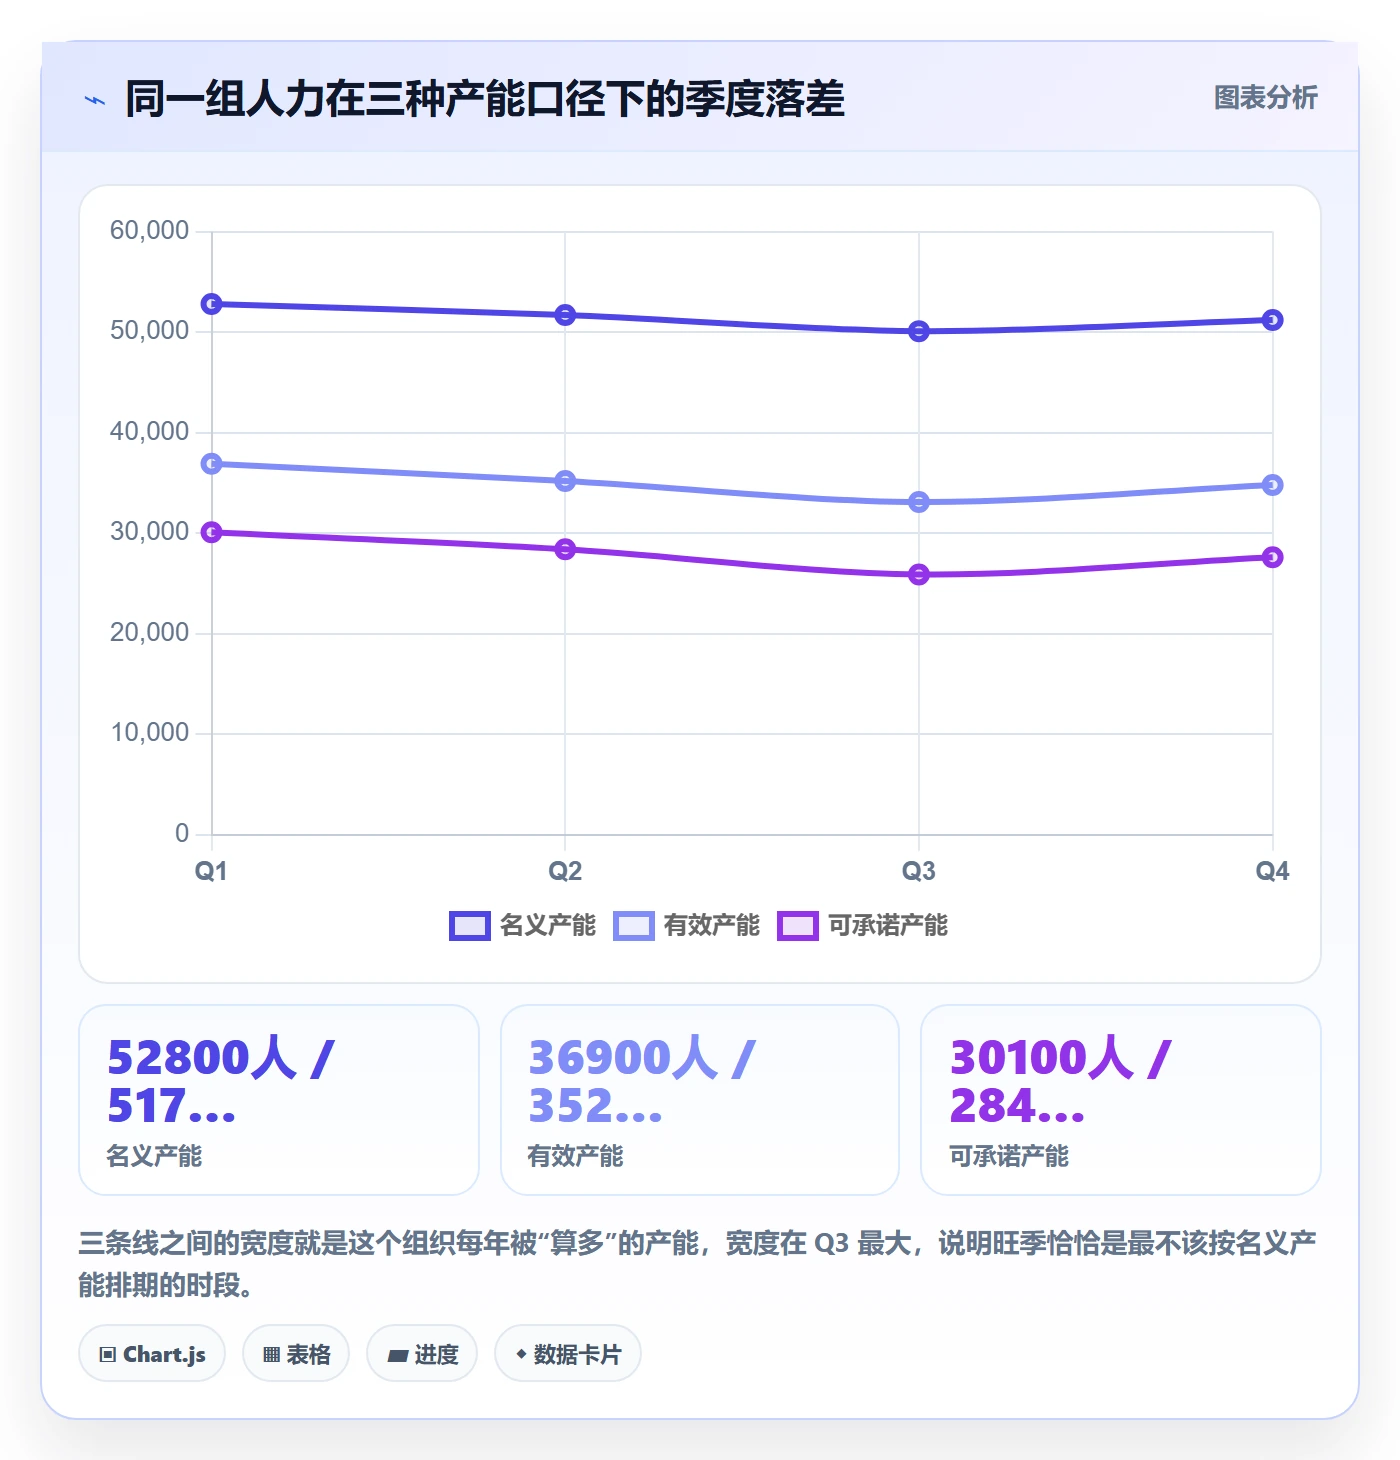The width and height of the screenshot is (1400, 1460).
Task: Toggle the 可承诺产能 series via its legend label
Action: point(888,926)
